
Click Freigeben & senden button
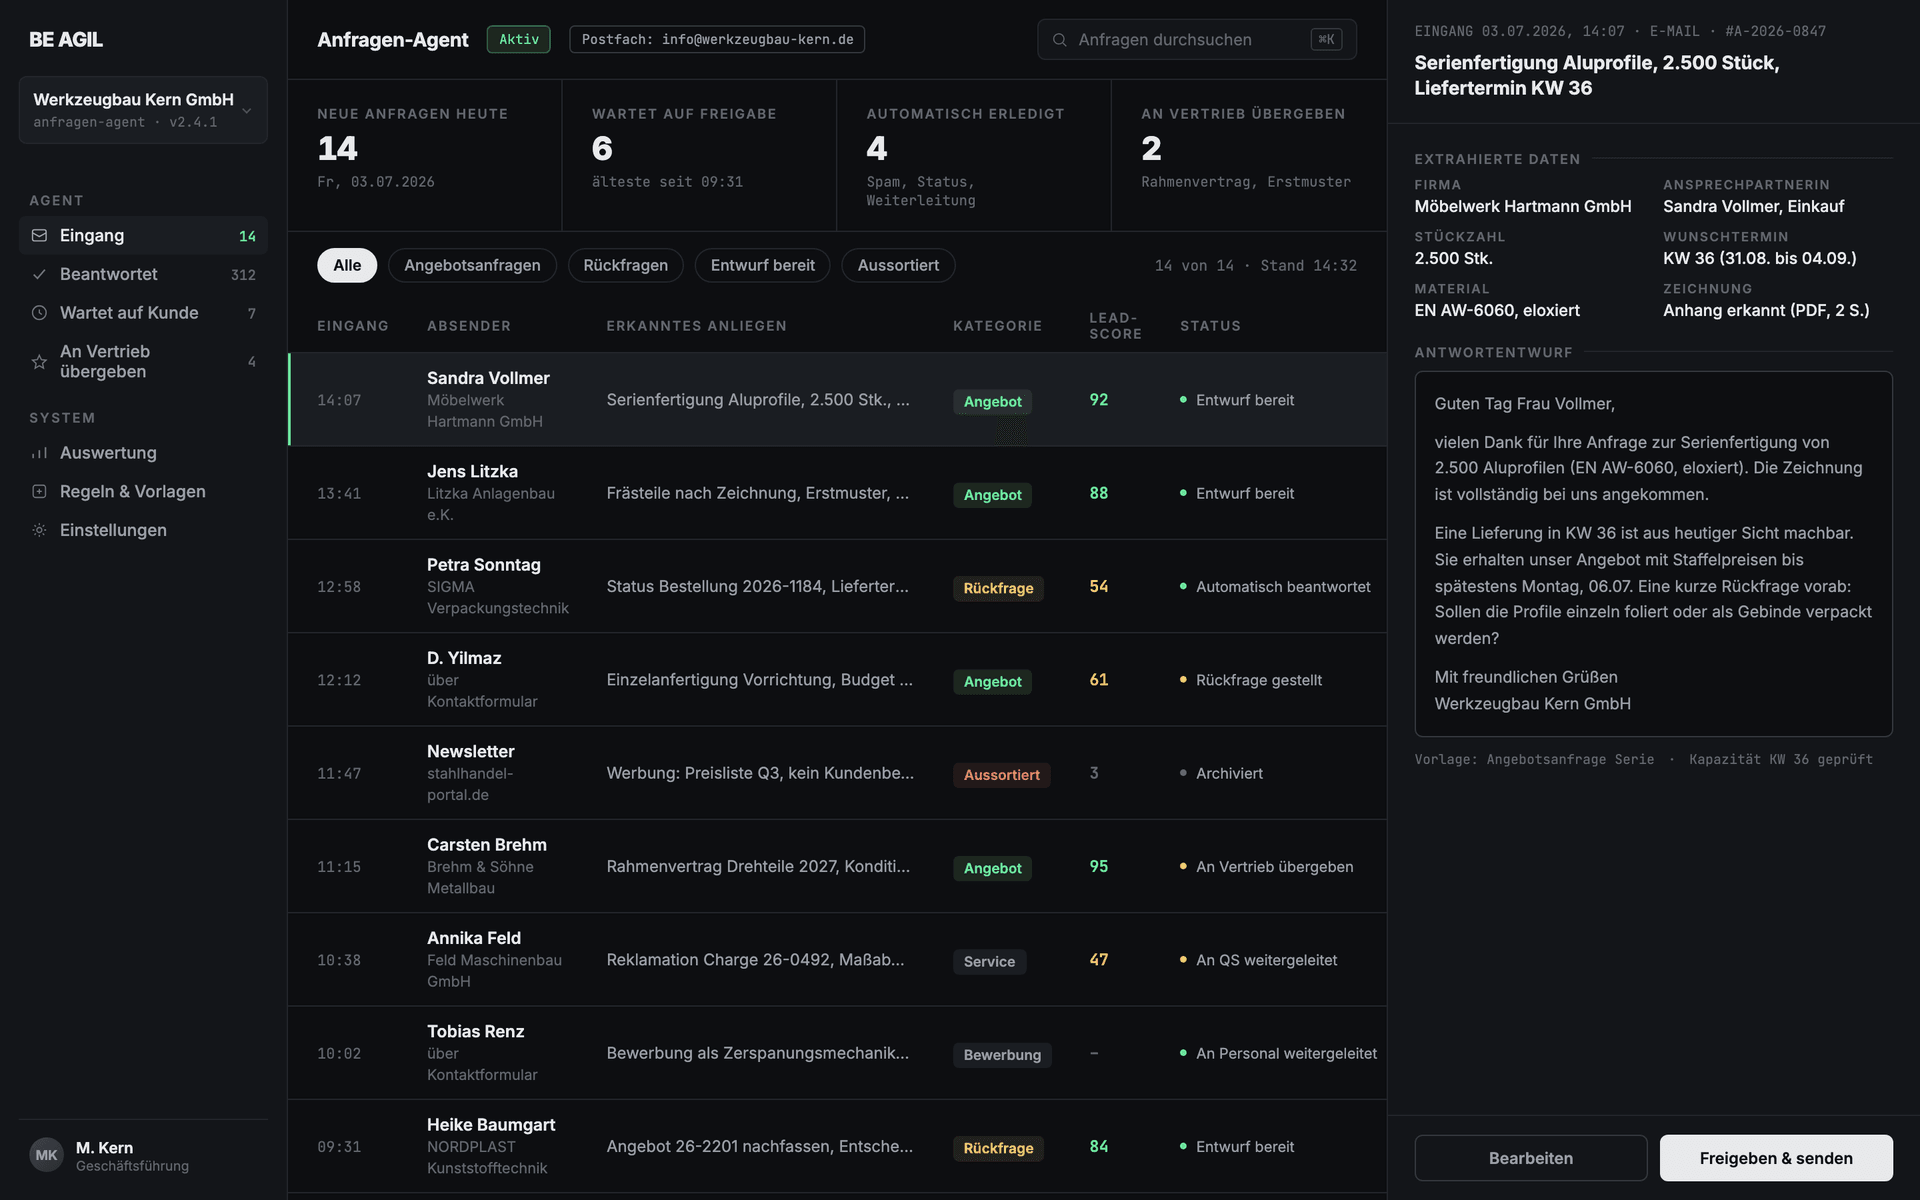[1776, 1158]
